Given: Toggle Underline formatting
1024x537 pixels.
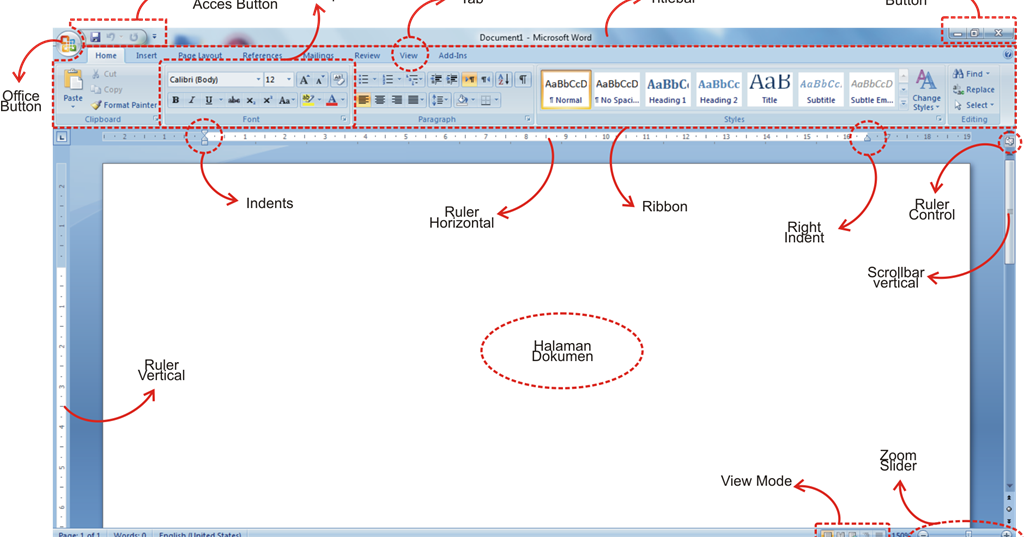Looking at the screenshot, I should (208, 100).
